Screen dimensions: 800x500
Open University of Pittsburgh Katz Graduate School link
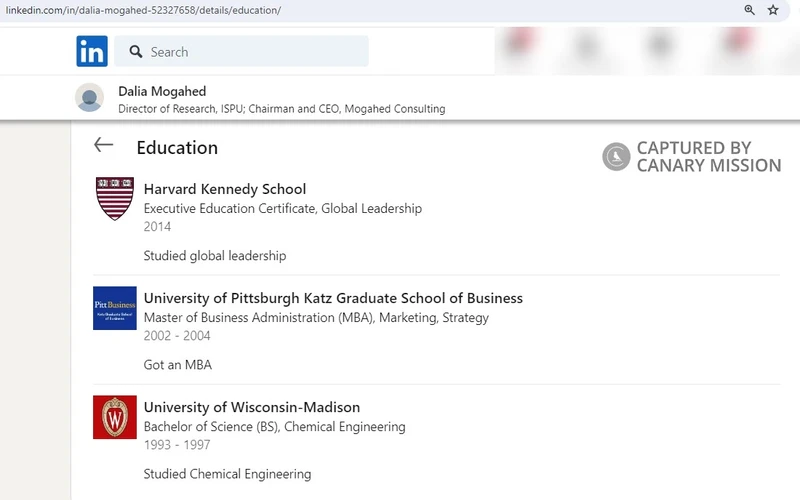(x=333, y=298)
